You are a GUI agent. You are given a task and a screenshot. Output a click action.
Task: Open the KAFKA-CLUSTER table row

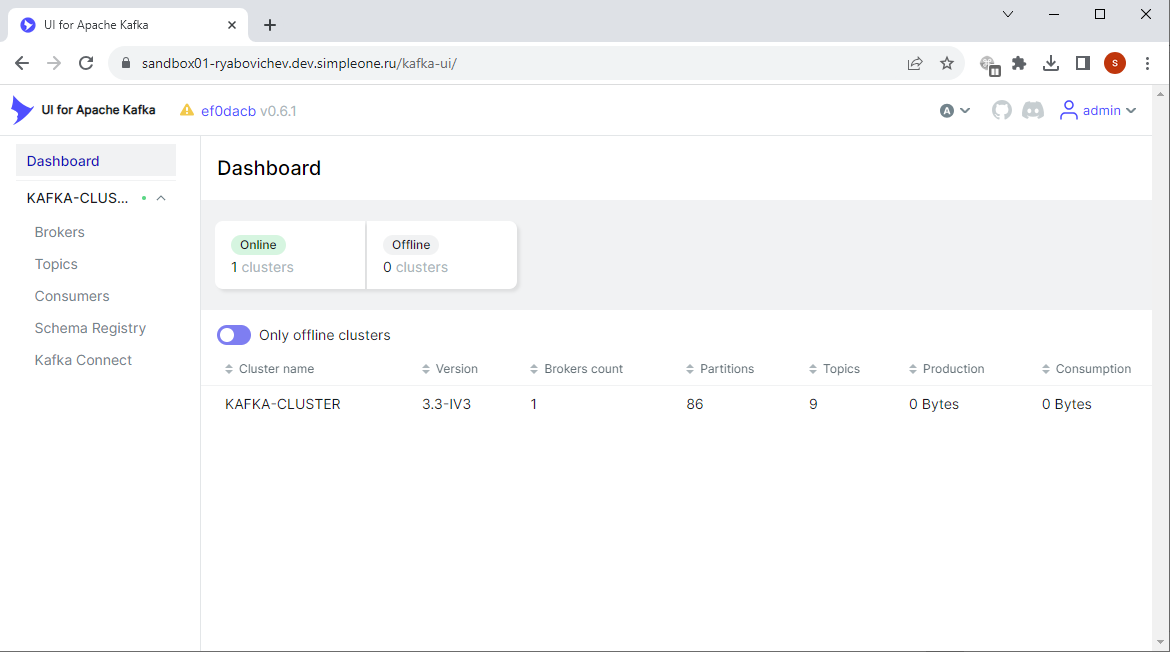(283, 404)
